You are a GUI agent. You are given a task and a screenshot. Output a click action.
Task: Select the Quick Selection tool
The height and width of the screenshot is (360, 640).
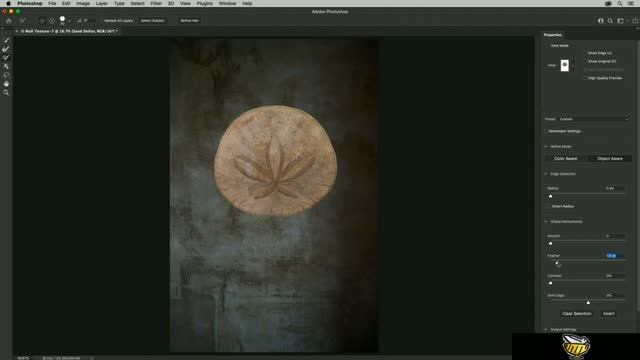pos(6,40)
